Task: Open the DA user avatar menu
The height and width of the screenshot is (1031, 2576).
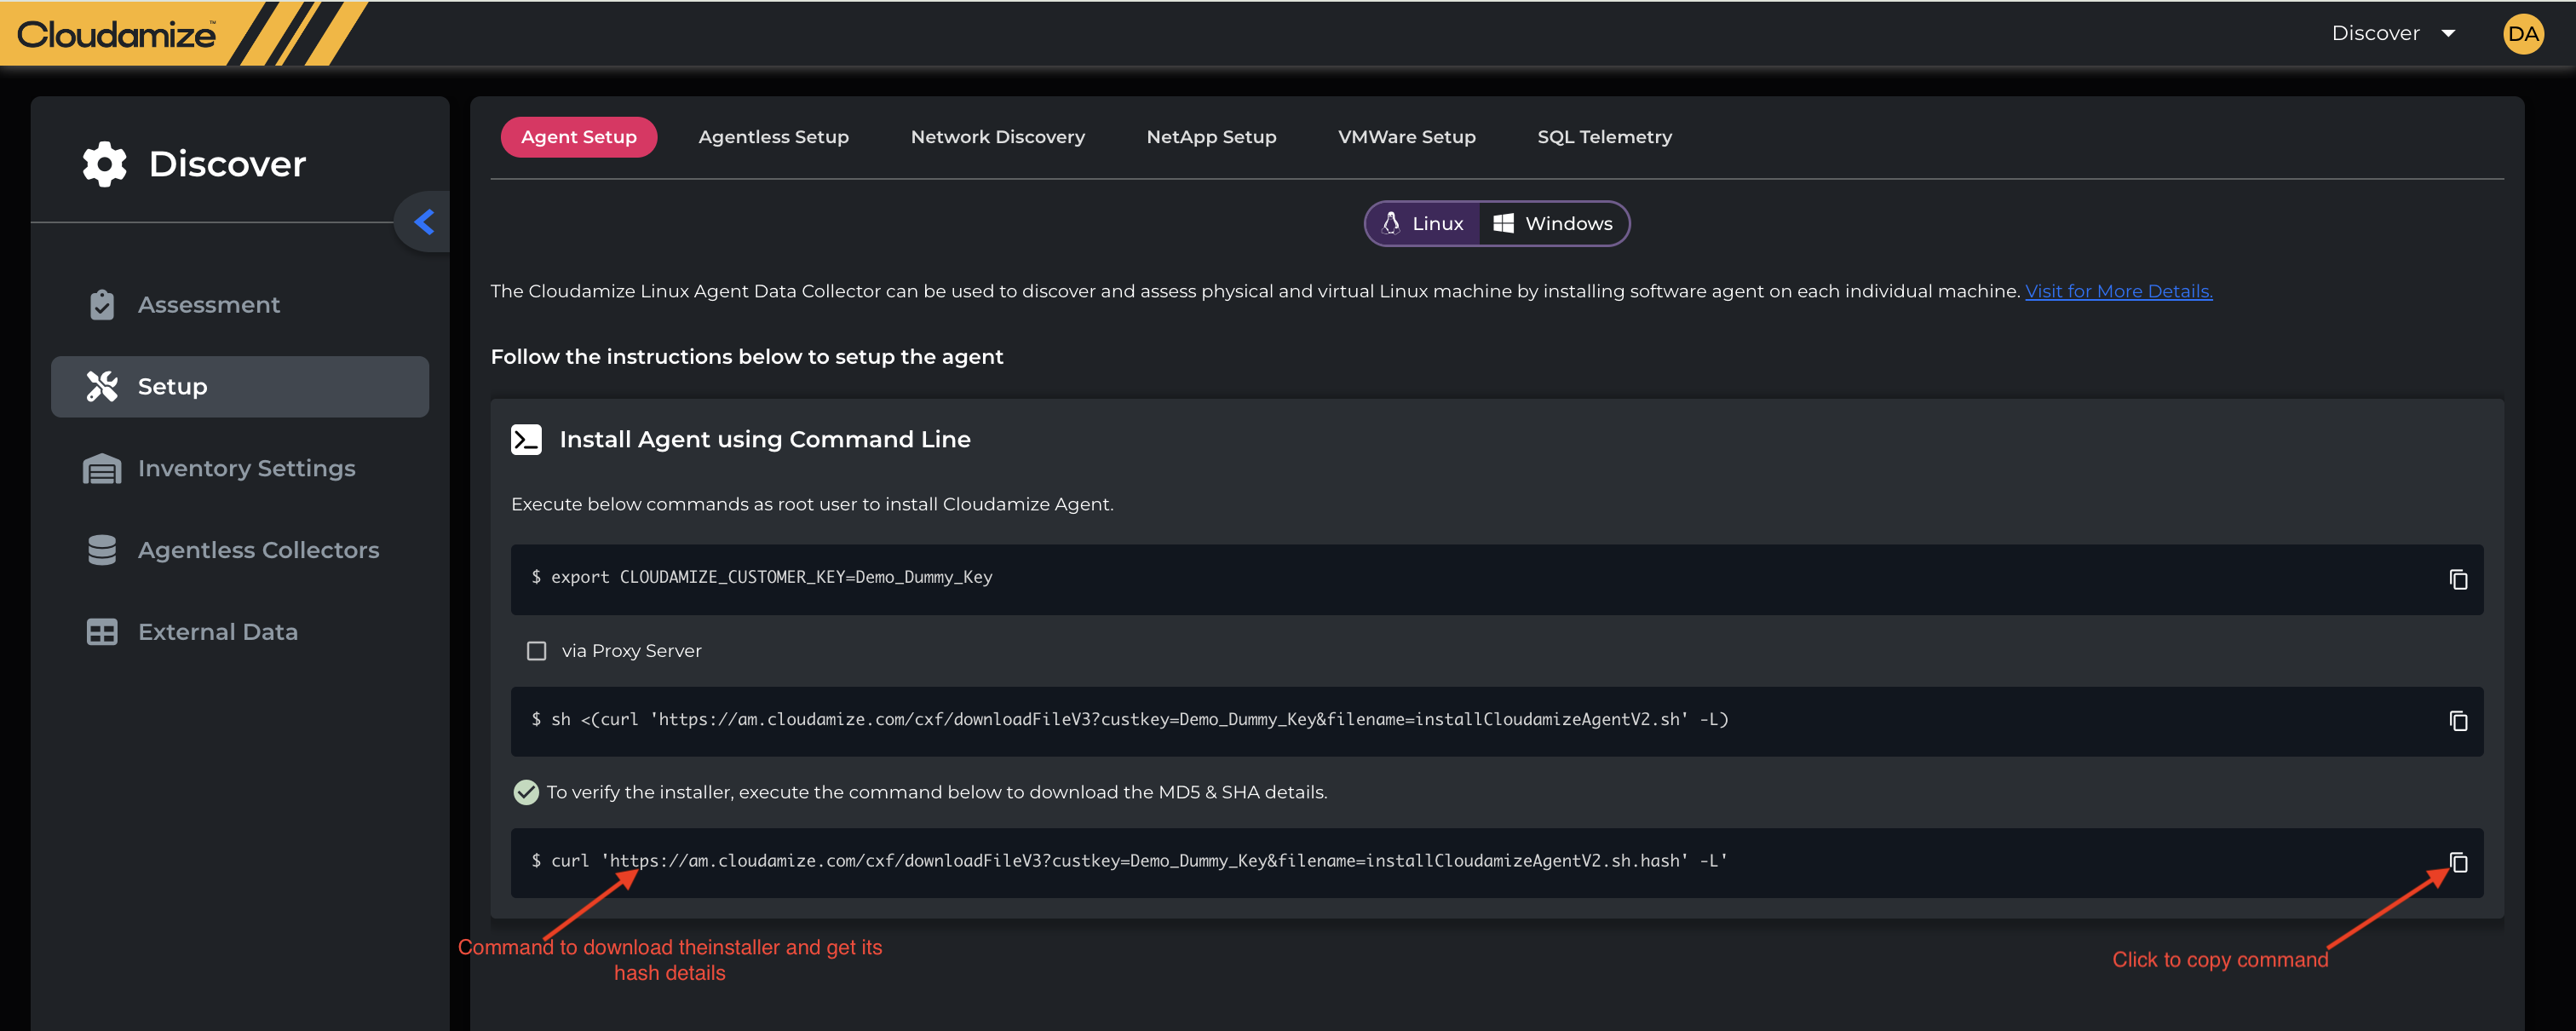Action: coord(2522,34)
